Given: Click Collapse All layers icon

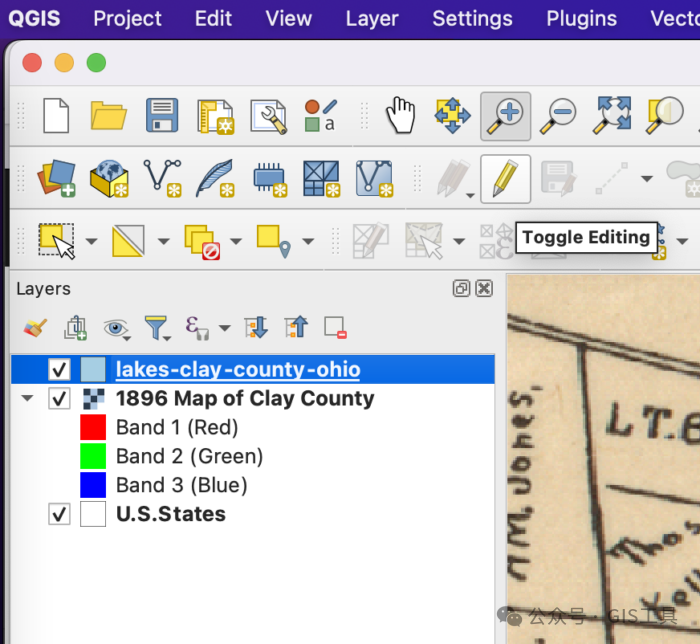Looking at the screenshot, I should (x=296, y=328).
